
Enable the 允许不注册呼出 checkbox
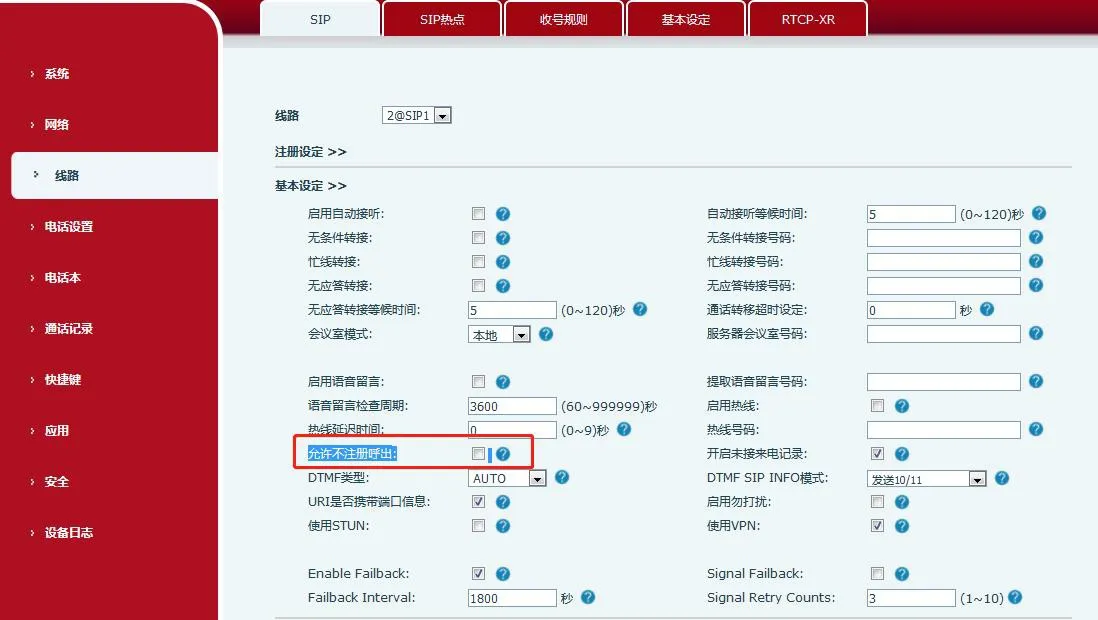tap(479, 453)
